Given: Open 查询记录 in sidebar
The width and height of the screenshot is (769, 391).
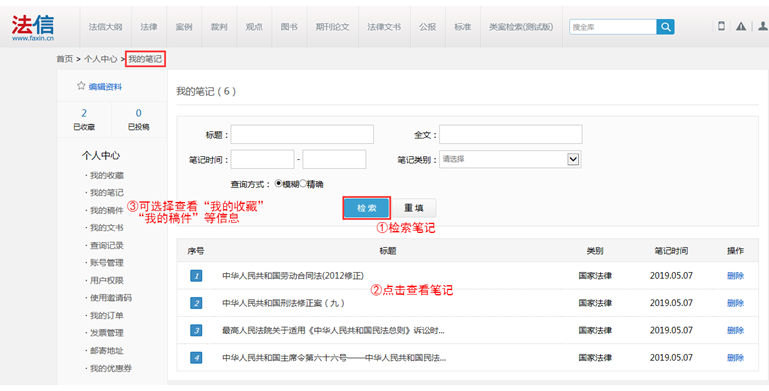Looking at the screenshot, I should 106,245.
